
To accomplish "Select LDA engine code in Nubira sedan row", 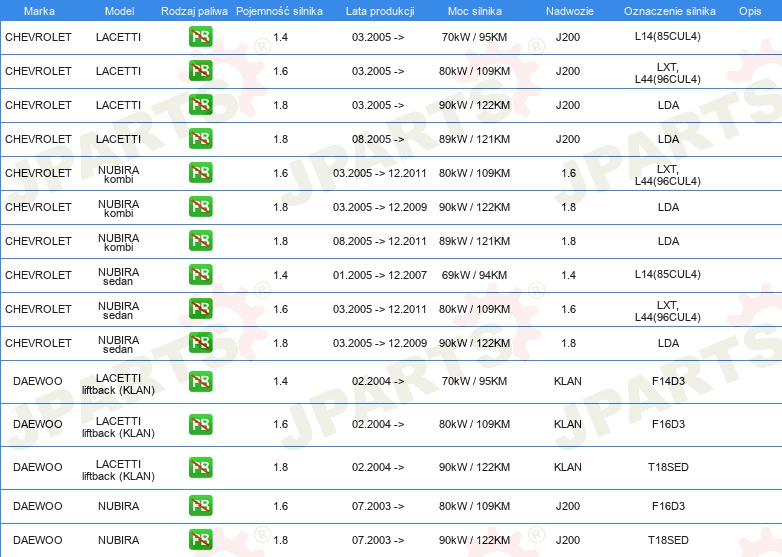I will coord(668,343).
